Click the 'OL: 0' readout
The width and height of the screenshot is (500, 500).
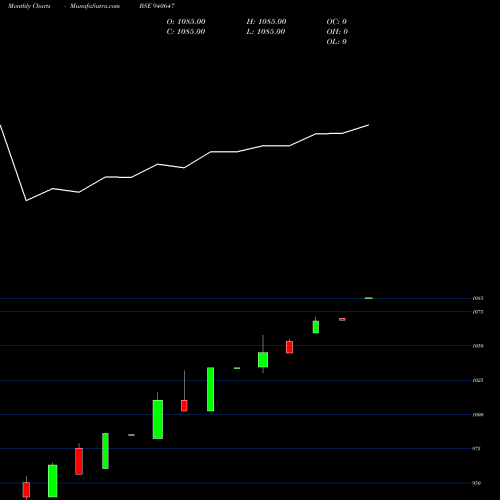[x=336, y=42]
